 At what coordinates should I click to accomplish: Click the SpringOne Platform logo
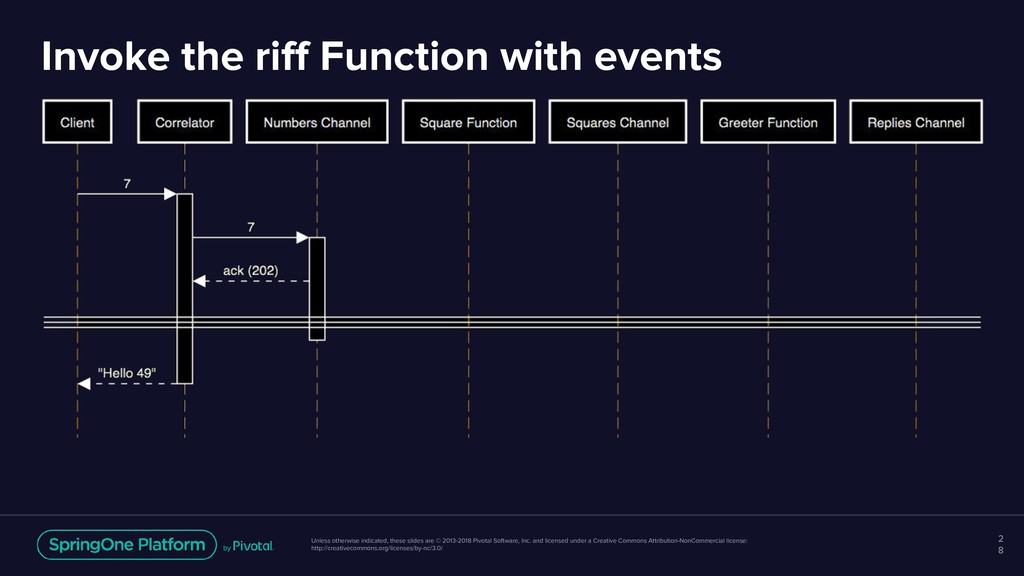(127, 545)
